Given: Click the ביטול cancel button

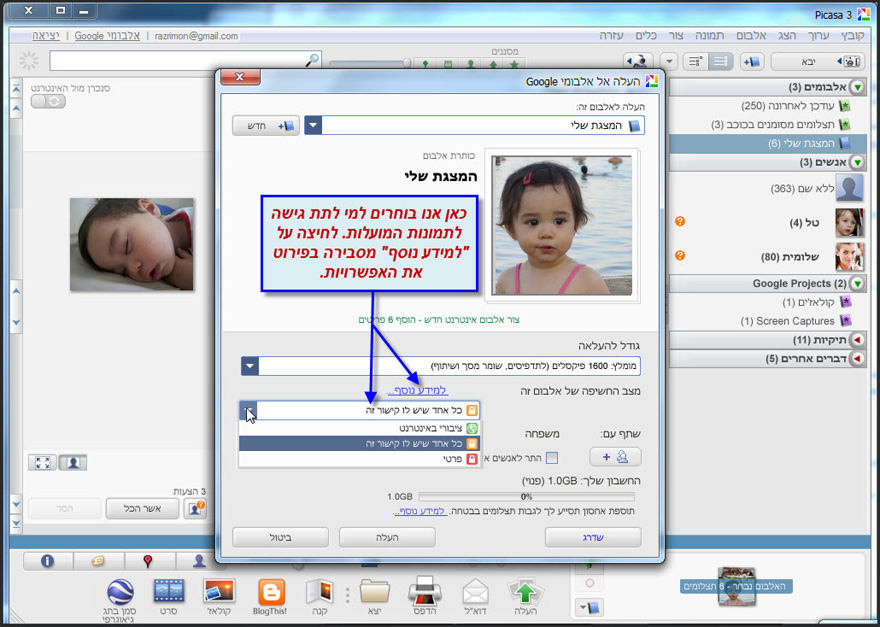Looking at the screenshot, I should [280, 537].
